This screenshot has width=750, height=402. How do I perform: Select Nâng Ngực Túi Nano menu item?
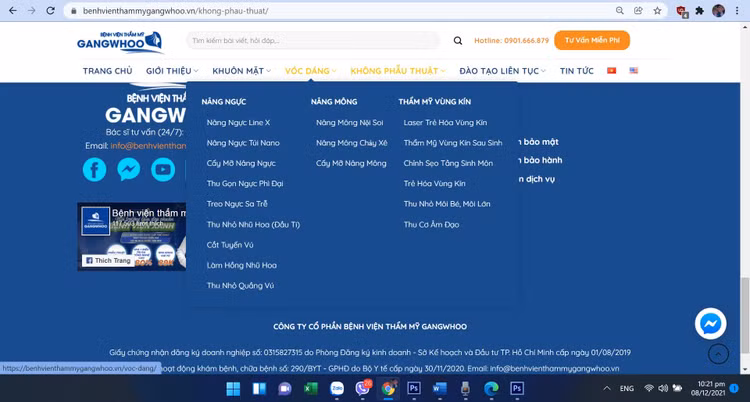pyautogui.click(x=243, y=143)
